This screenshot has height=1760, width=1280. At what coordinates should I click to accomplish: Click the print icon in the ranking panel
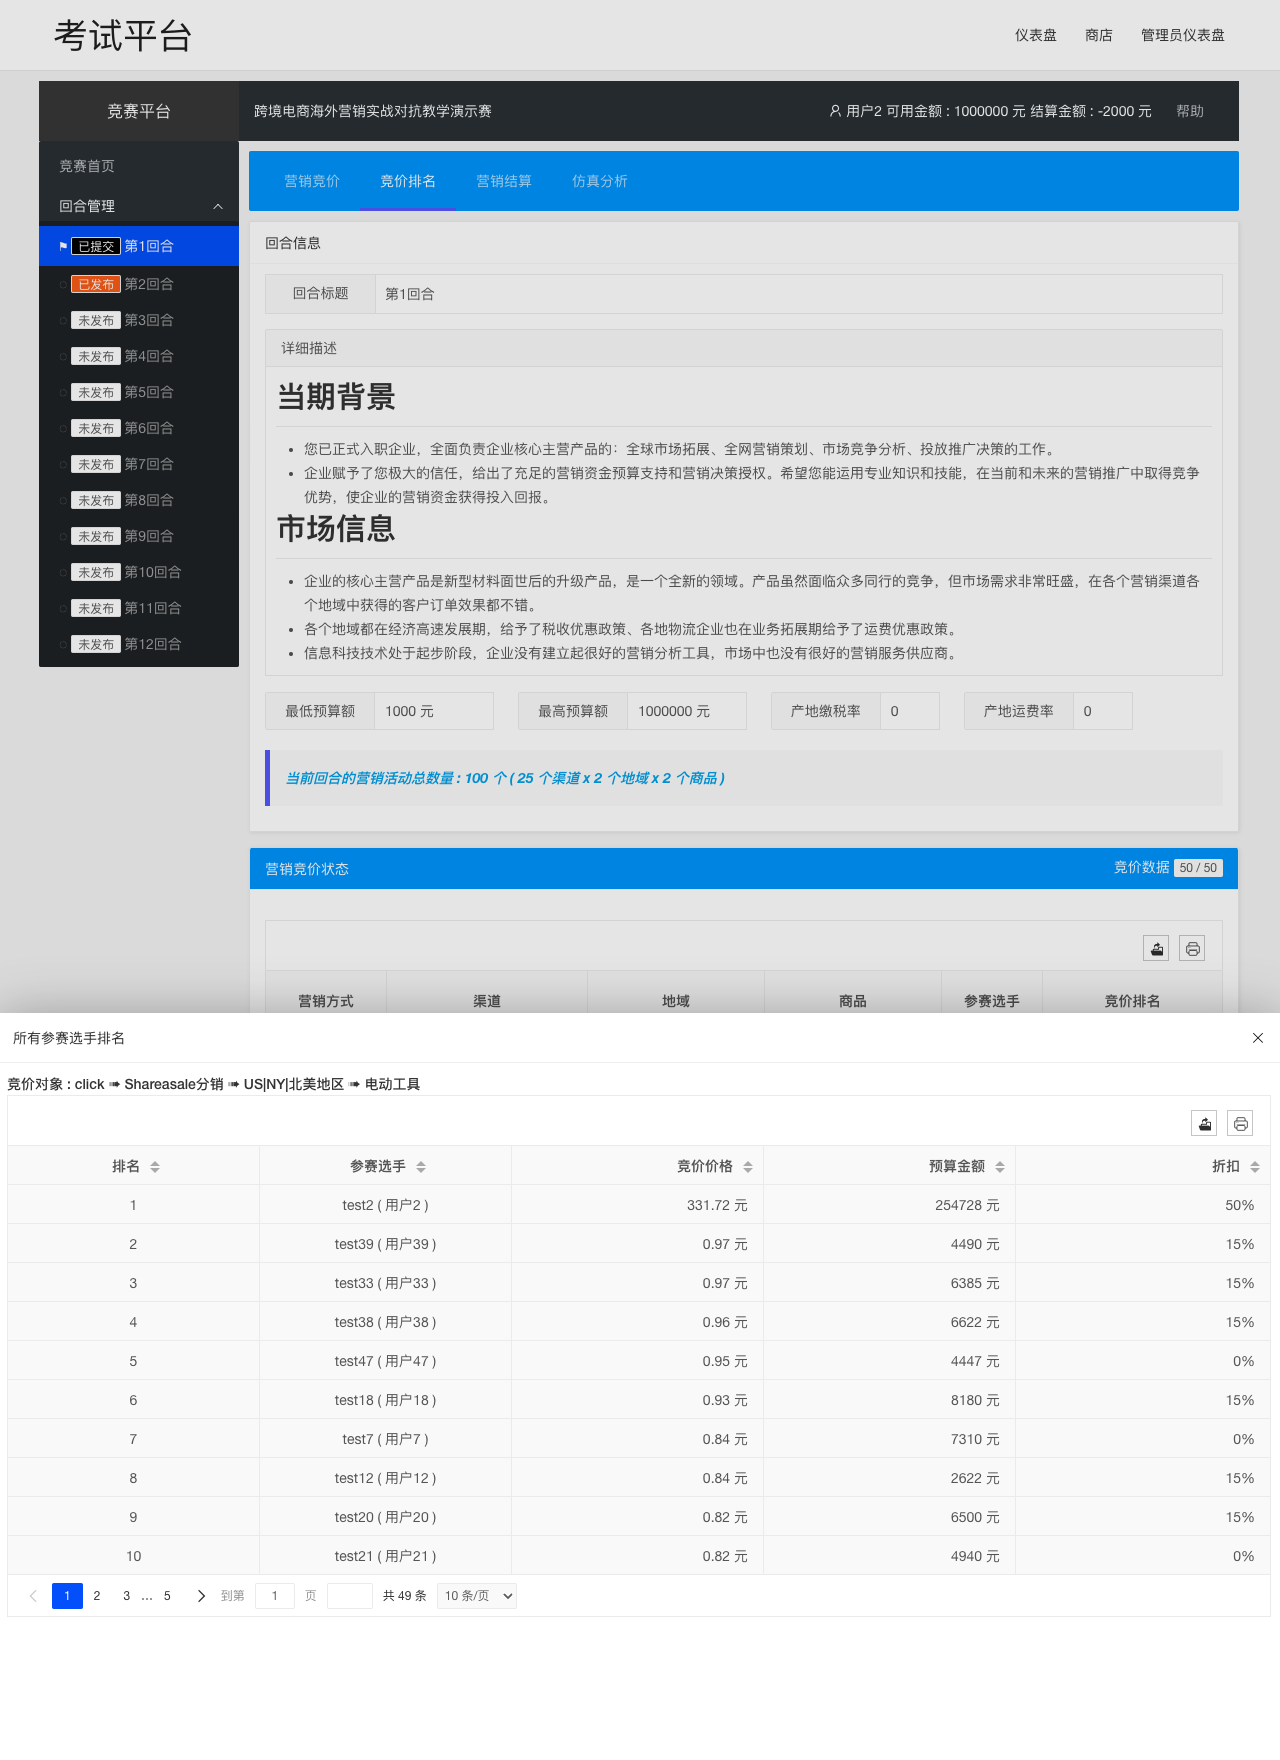click(x=1240, y=1124)
